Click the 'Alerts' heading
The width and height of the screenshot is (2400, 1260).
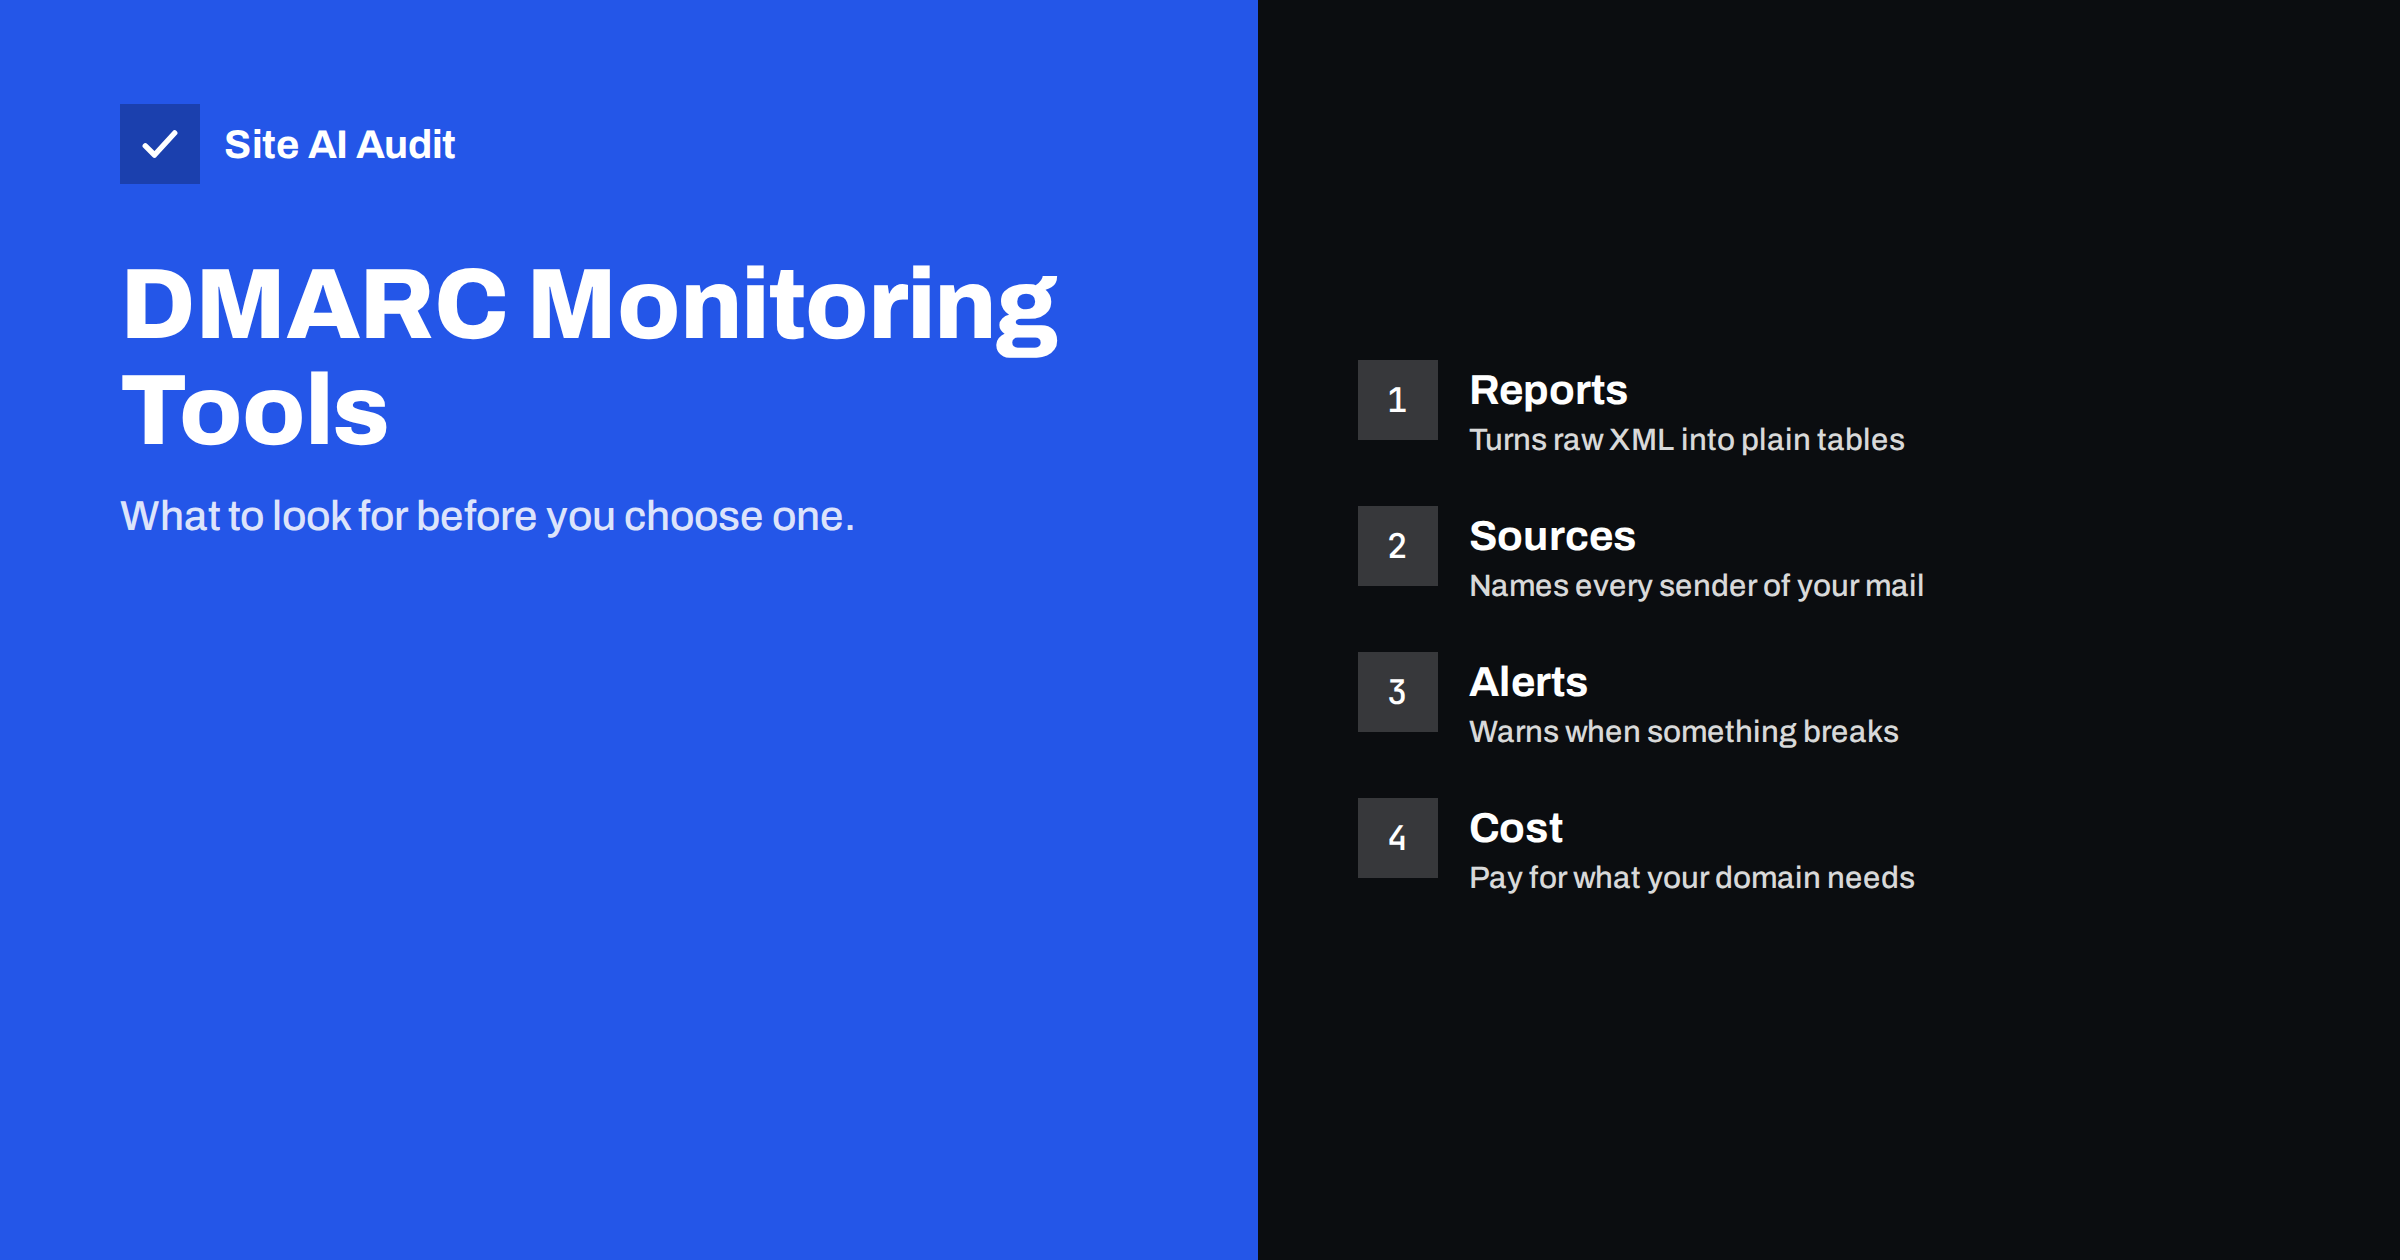pyautogui.click(x=1529, y=682)
